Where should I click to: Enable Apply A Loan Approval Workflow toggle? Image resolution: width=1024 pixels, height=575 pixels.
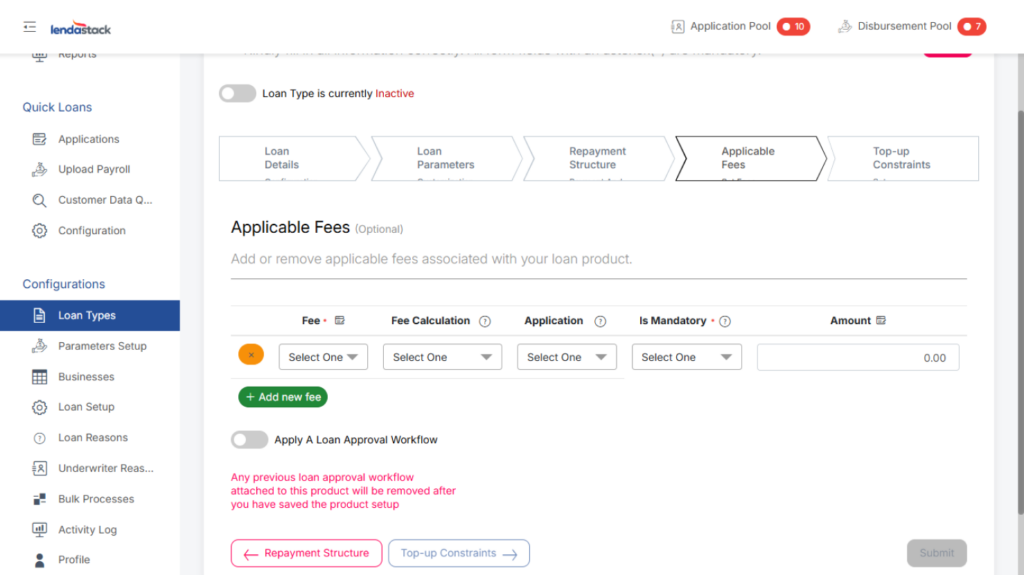(x=249, y=440)
